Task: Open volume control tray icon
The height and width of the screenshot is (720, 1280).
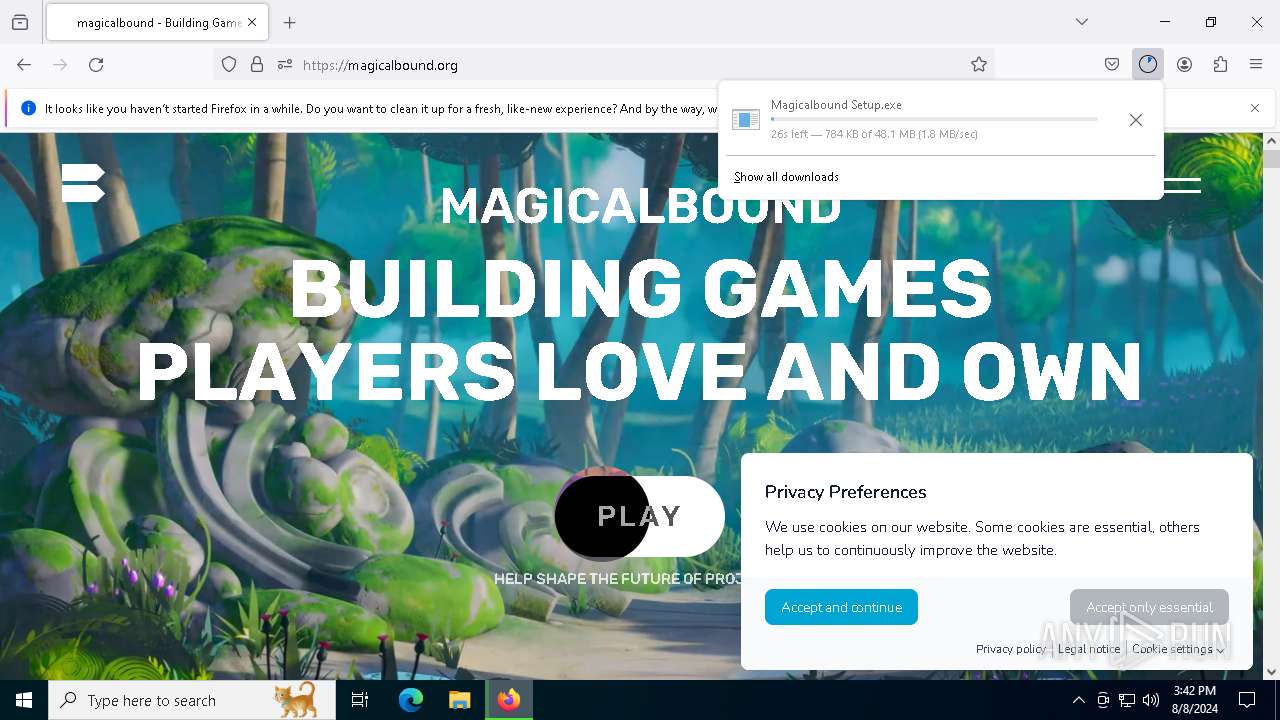Action: pyautogui.click(x=1151, y=700)
